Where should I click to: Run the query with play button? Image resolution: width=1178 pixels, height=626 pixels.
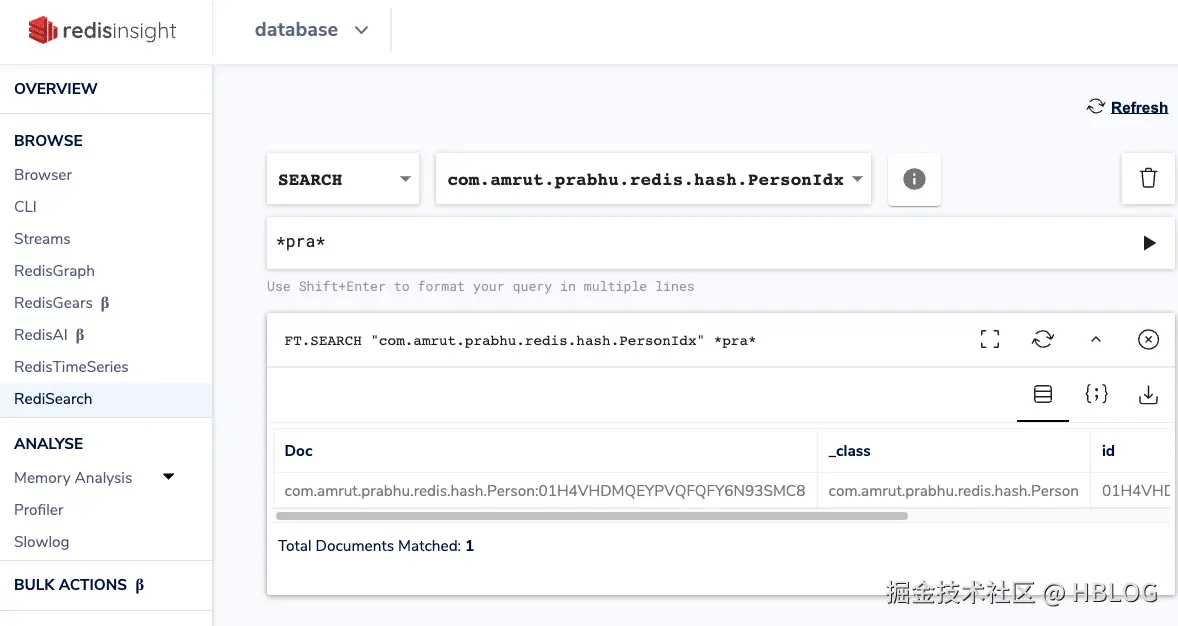pyautogui.click(x=1149, y=243)
